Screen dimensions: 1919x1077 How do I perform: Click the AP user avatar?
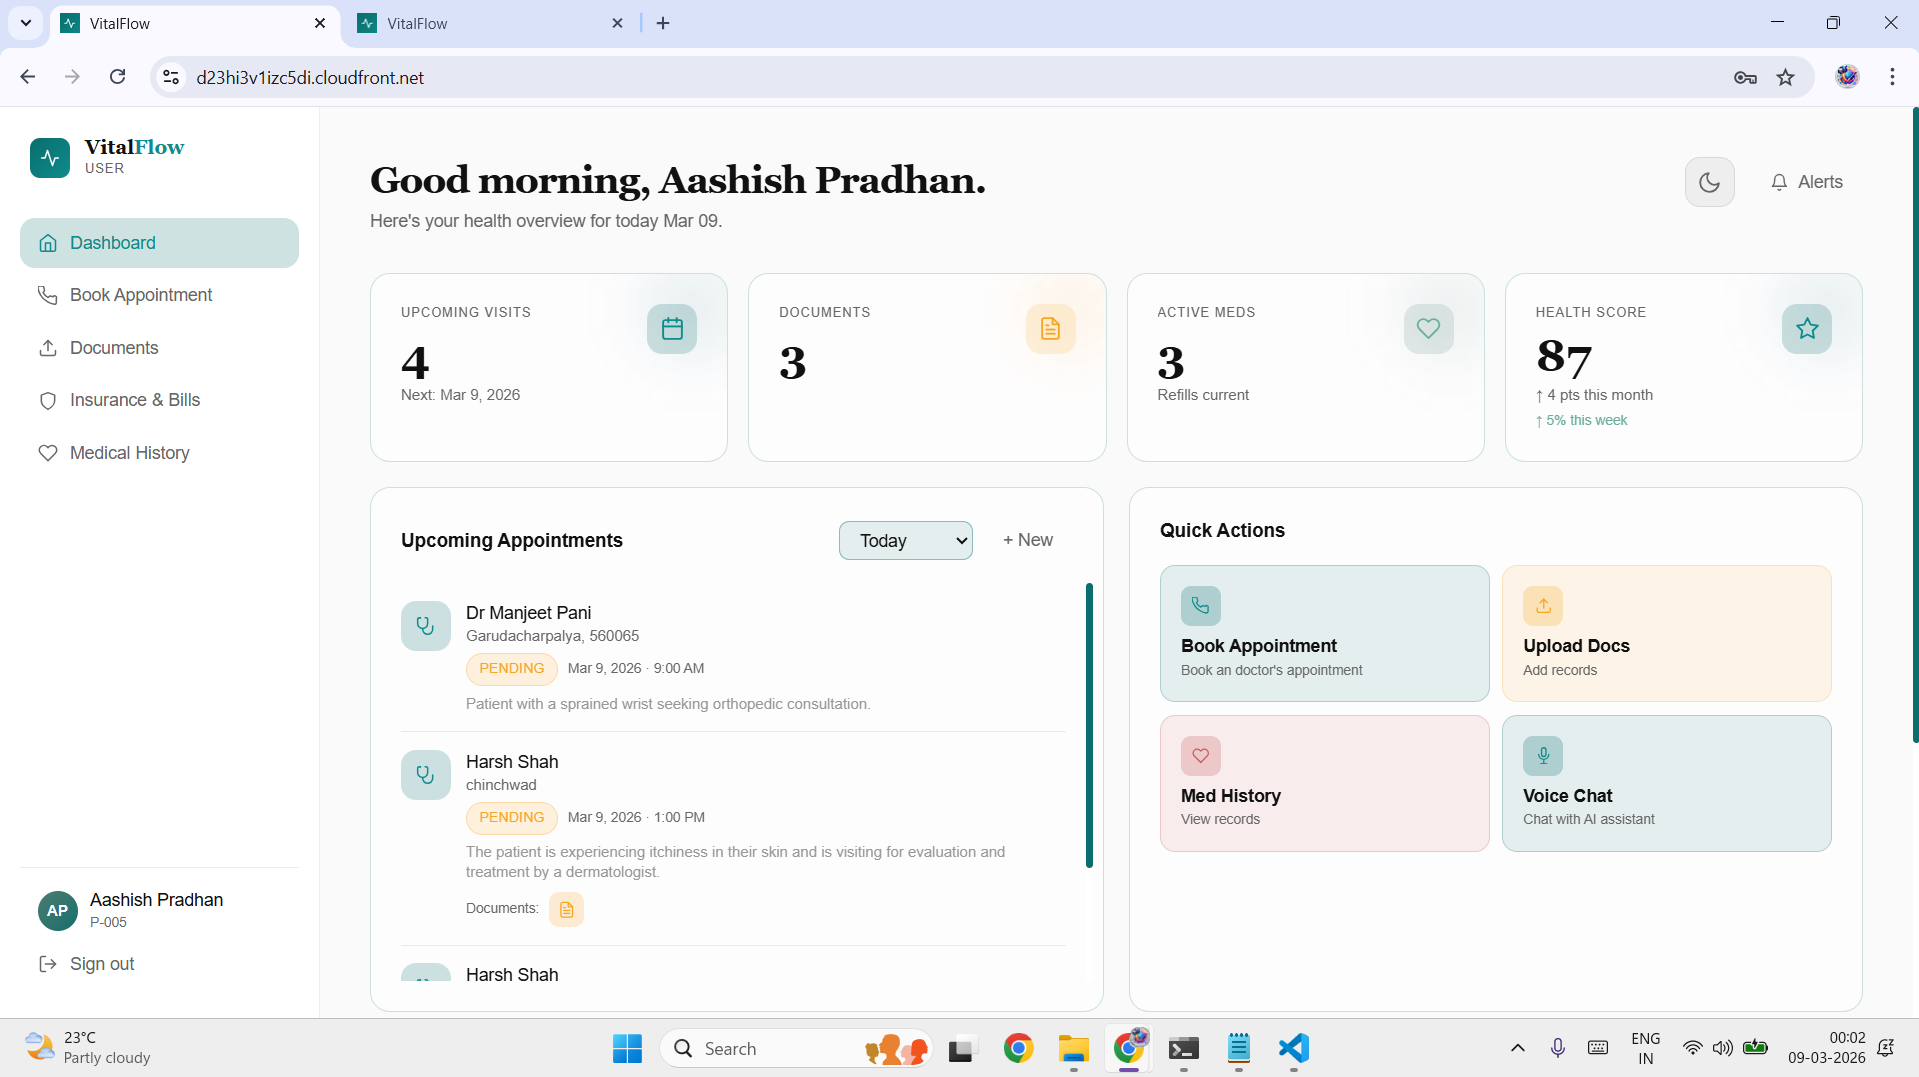point(58,911)
